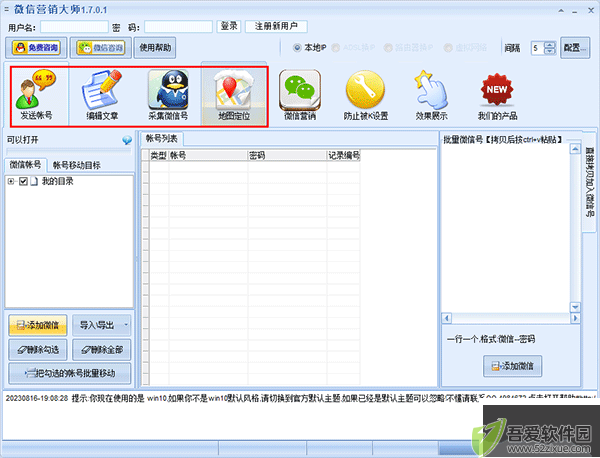Switch to the 帐号列表 tab
Viewport: 600px width, 458px height.
click(x=162, y=139)
